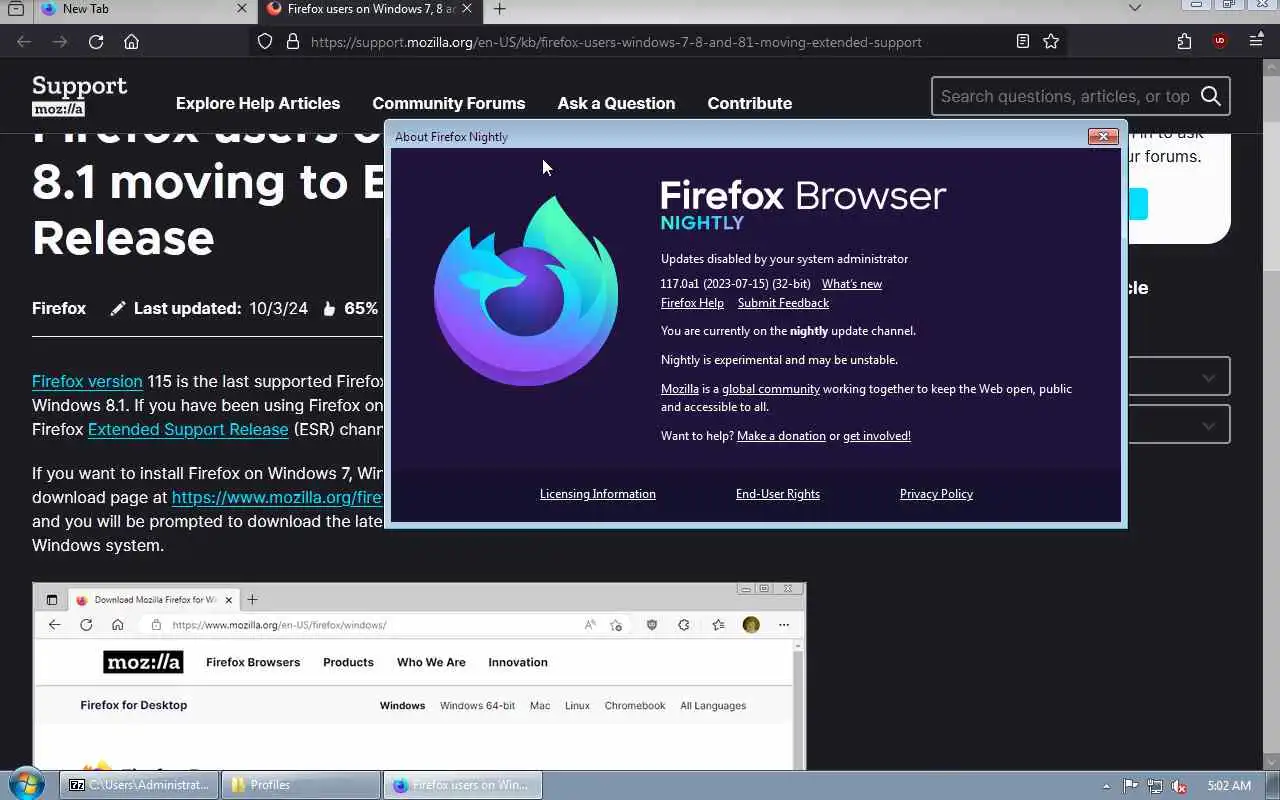Toggle reader view icon

click(1022, 42)
